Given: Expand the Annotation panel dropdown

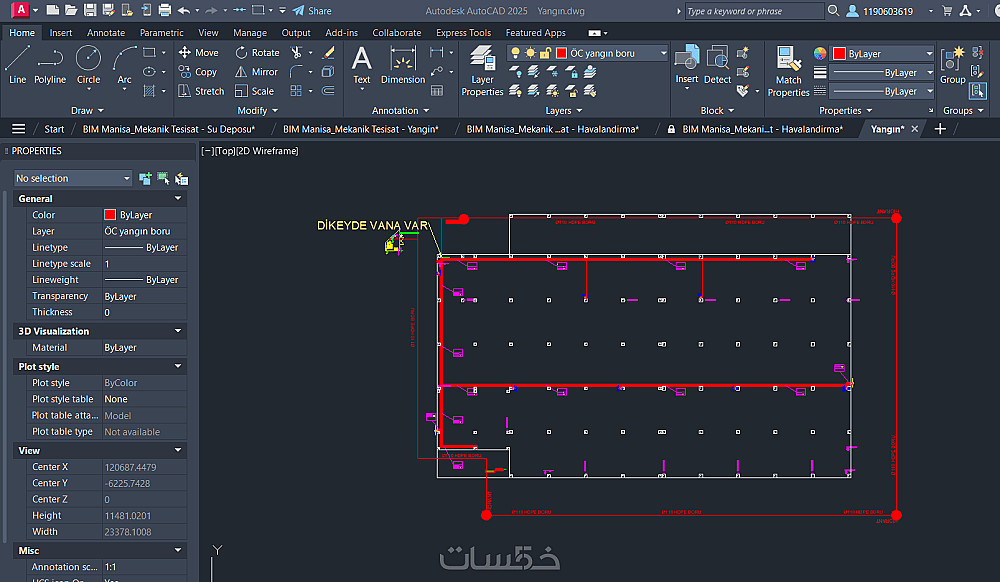Looking at the screenshot, I should tap(401, 110).
